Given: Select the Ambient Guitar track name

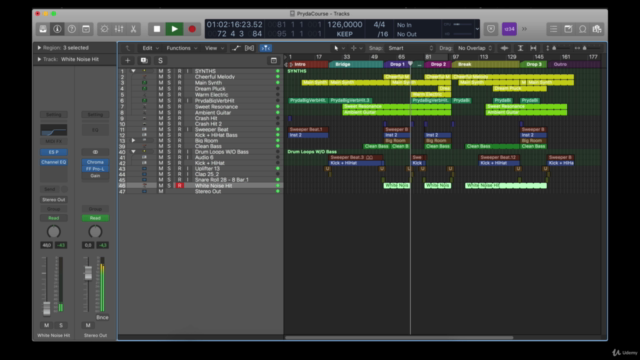Looking at the screenshot, I should click(213, 113).
